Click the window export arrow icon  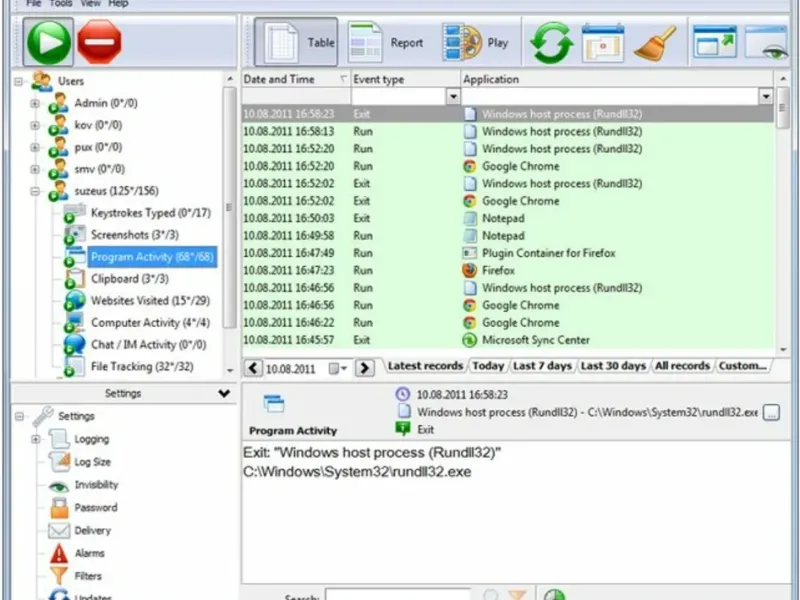[x=715, y=42]
